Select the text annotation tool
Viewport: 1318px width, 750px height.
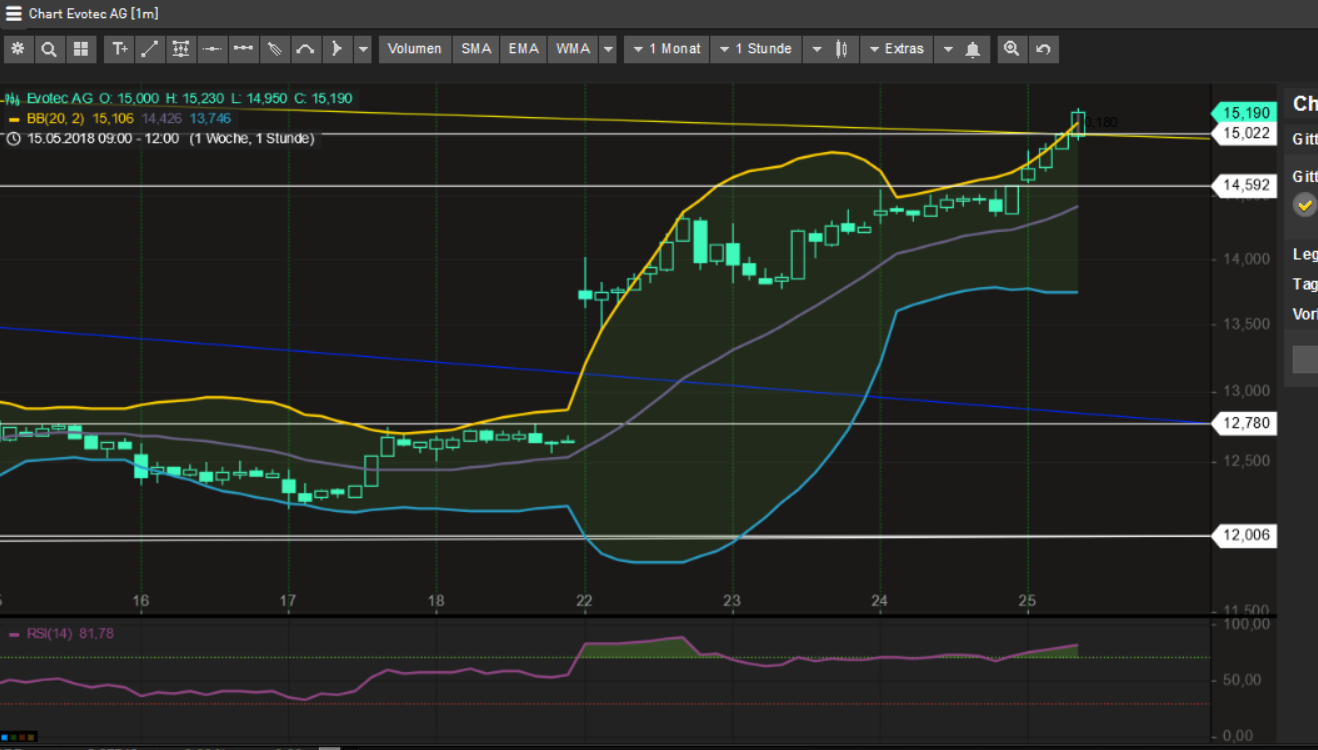coord(120,49)
